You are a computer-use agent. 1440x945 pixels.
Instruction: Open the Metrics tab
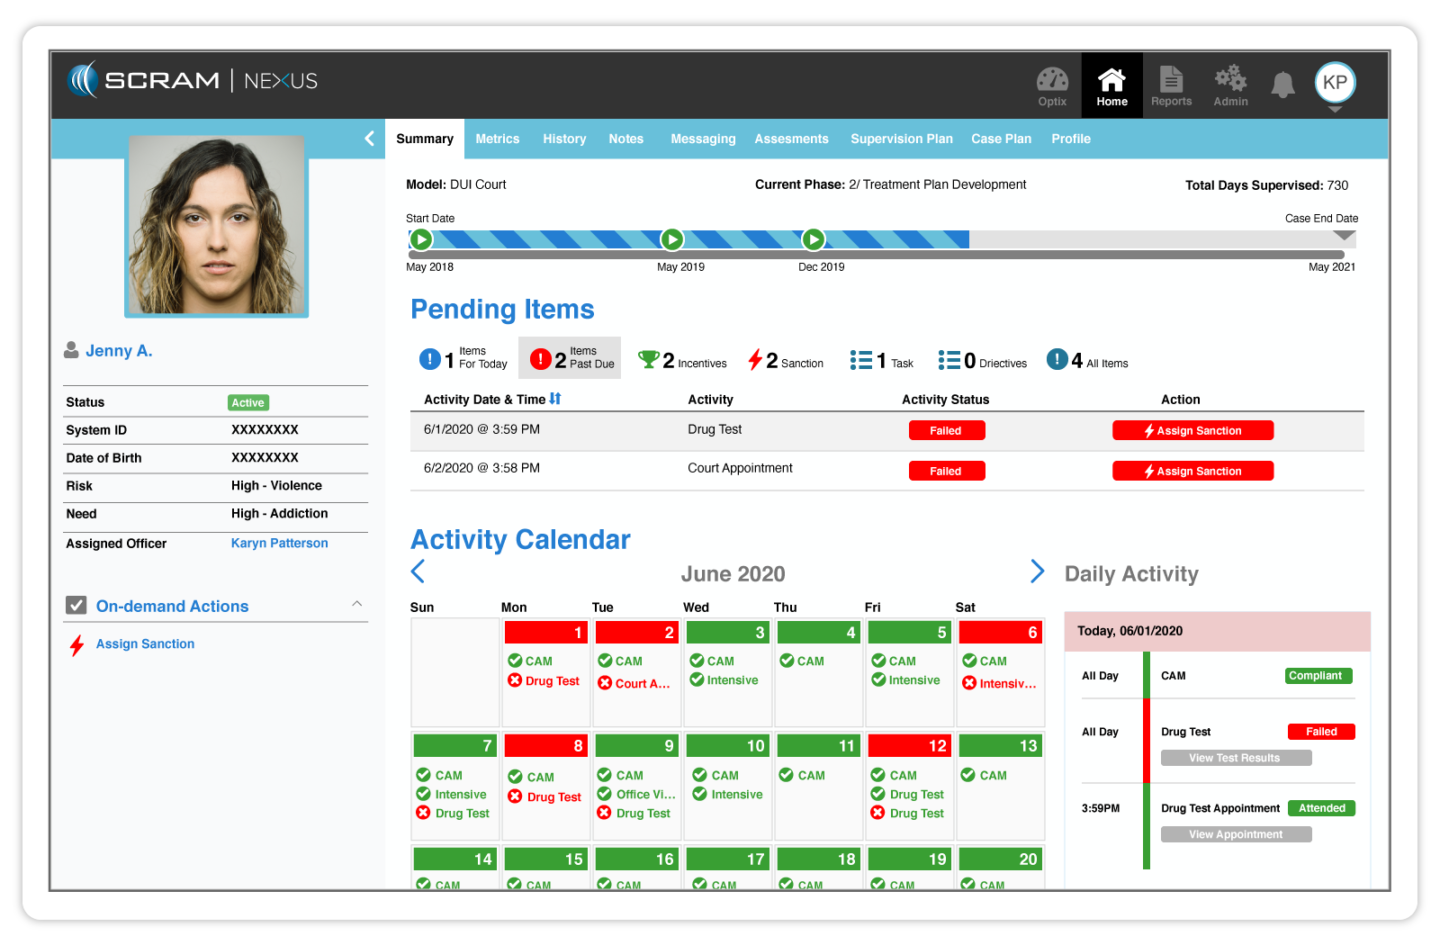497,139
